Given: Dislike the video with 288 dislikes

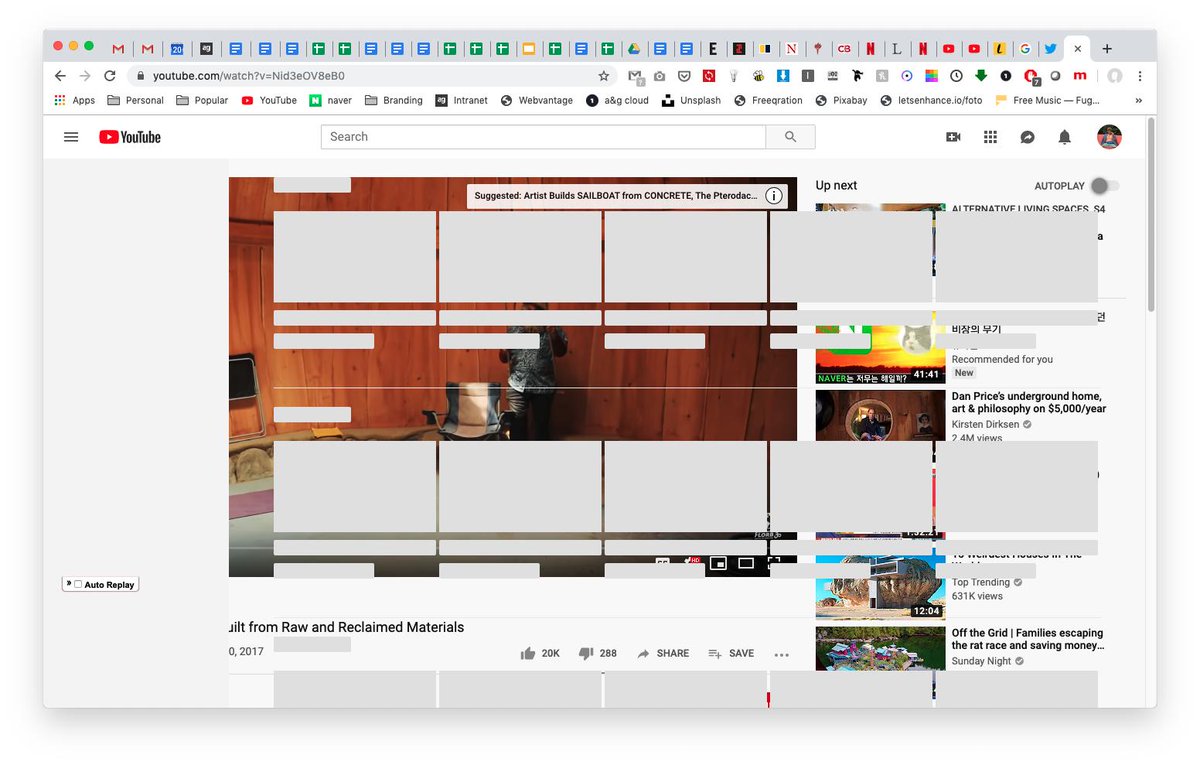Looking at the screenshot, I should click(x=597, y=653).
